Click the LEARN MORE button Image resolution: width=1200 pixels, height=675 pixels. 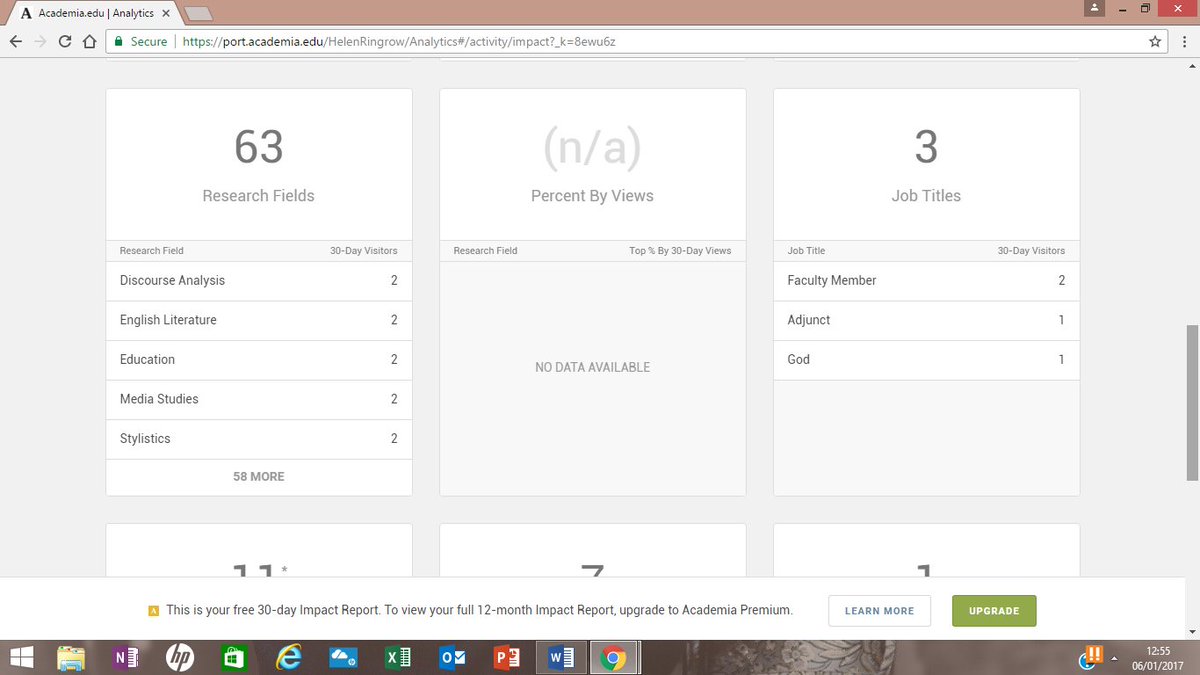point(879,611)
